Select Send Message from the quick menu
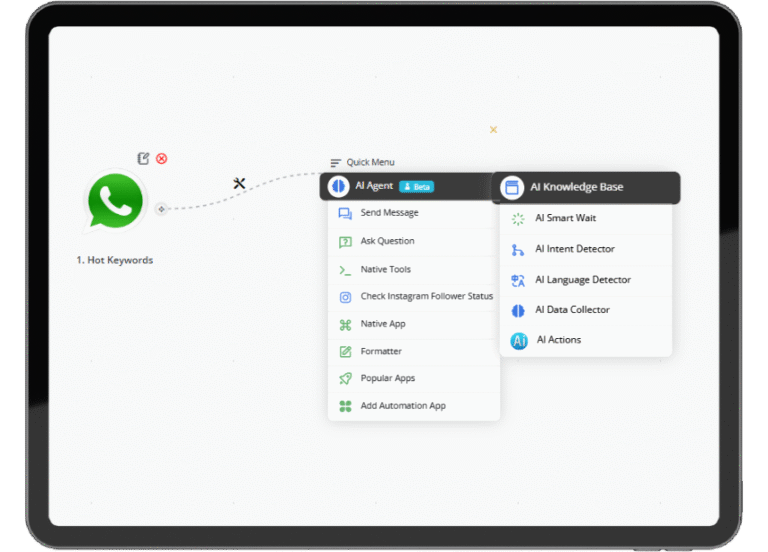This screenshot has width=768, height=552. (389, 213)
